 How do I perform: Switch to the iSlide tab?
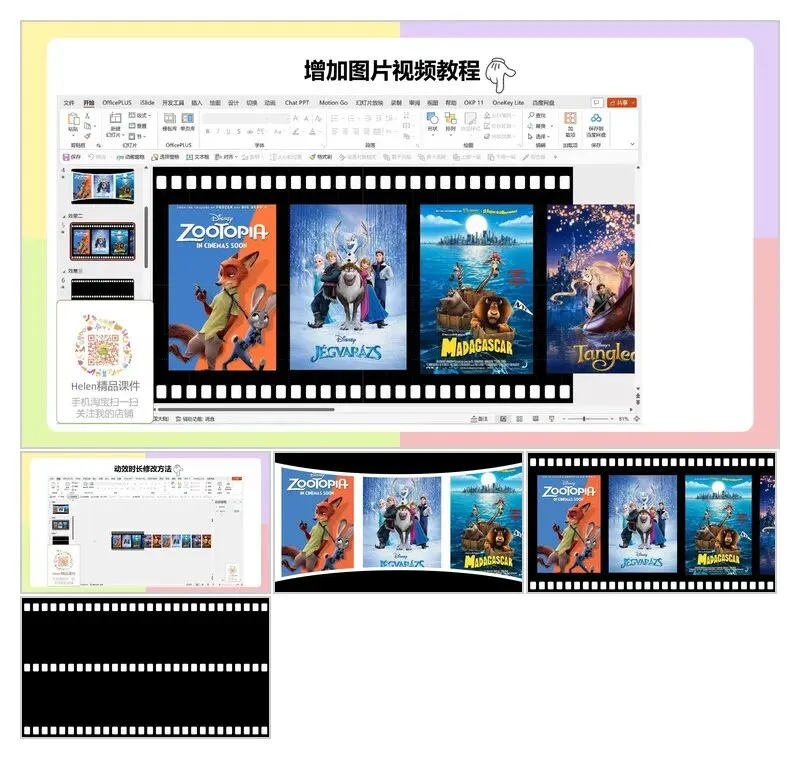tap(147, 103)
